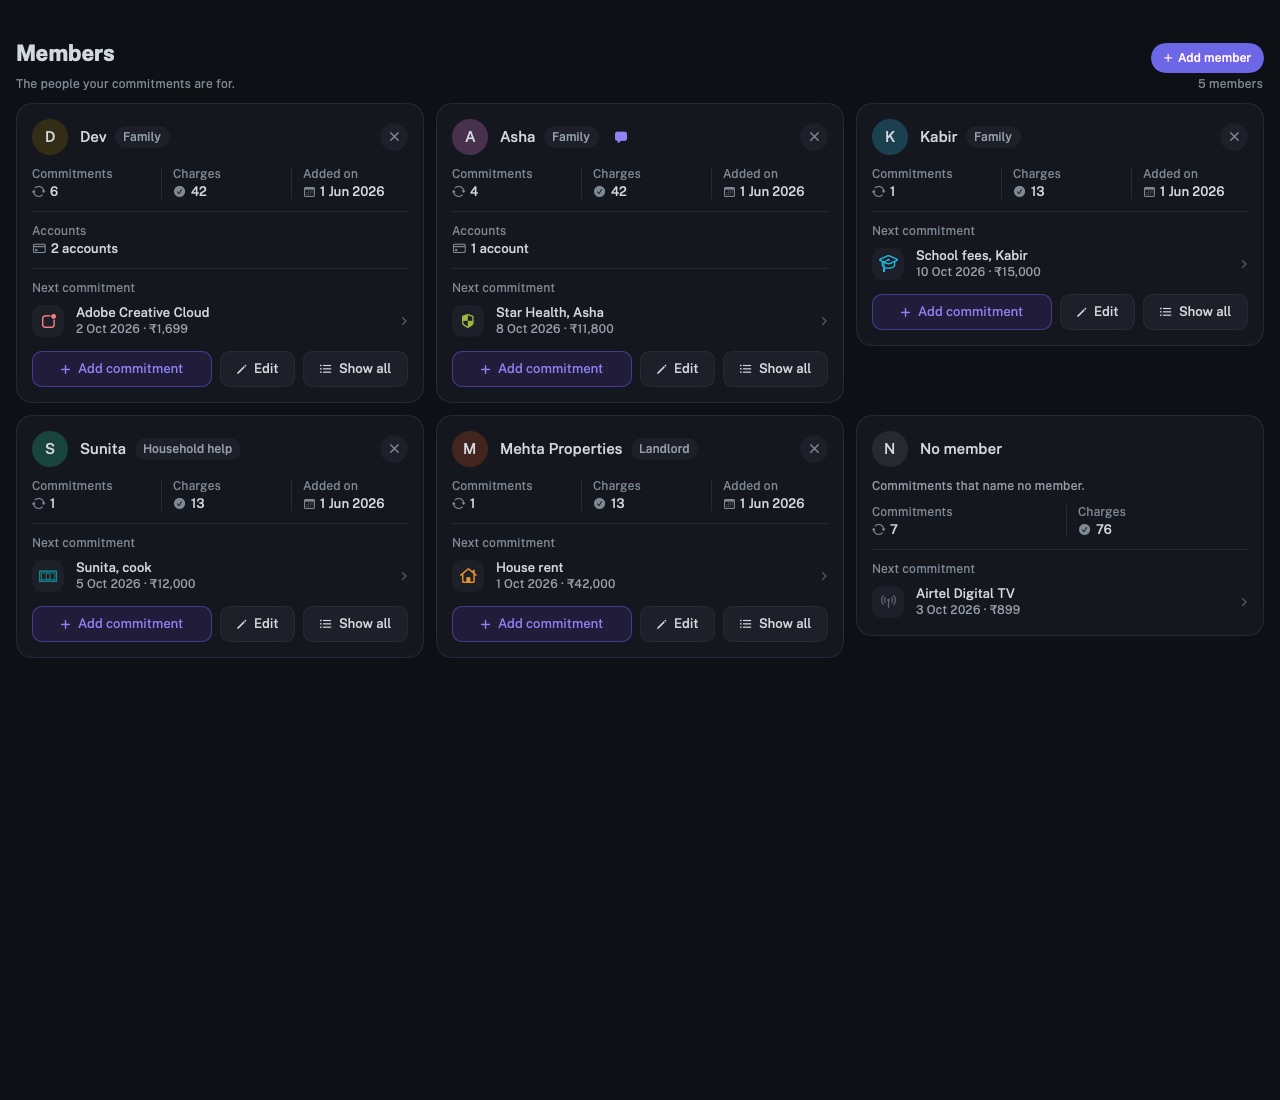The image size is (1280, 1100).
Task: Click the Adobe Creative Cloud icon
Action: coord(48,321)
